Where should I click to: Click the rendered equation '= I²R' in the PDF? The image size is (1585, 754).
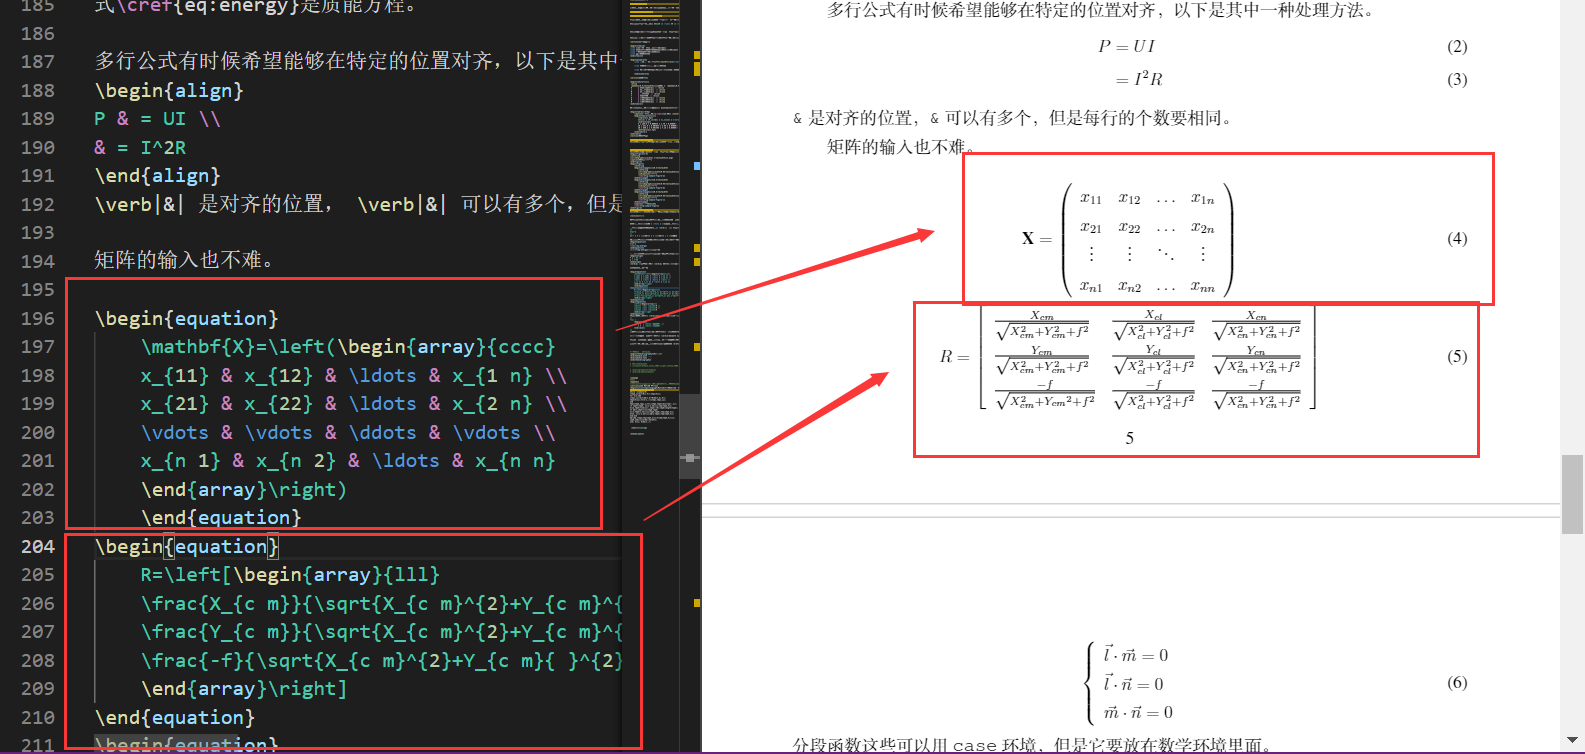click(1139, 79)
